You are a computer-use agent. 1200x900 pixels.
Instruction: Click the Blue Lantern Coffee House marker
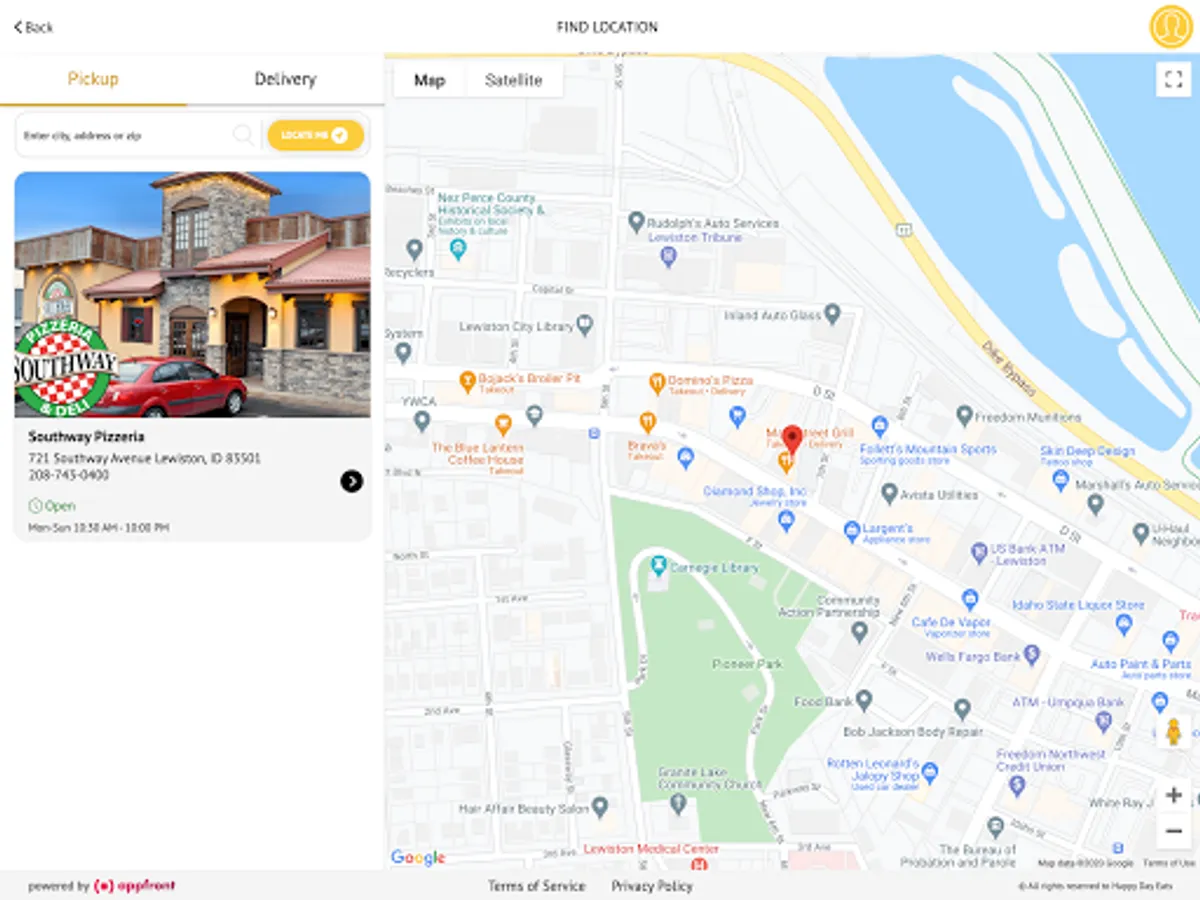504,424
